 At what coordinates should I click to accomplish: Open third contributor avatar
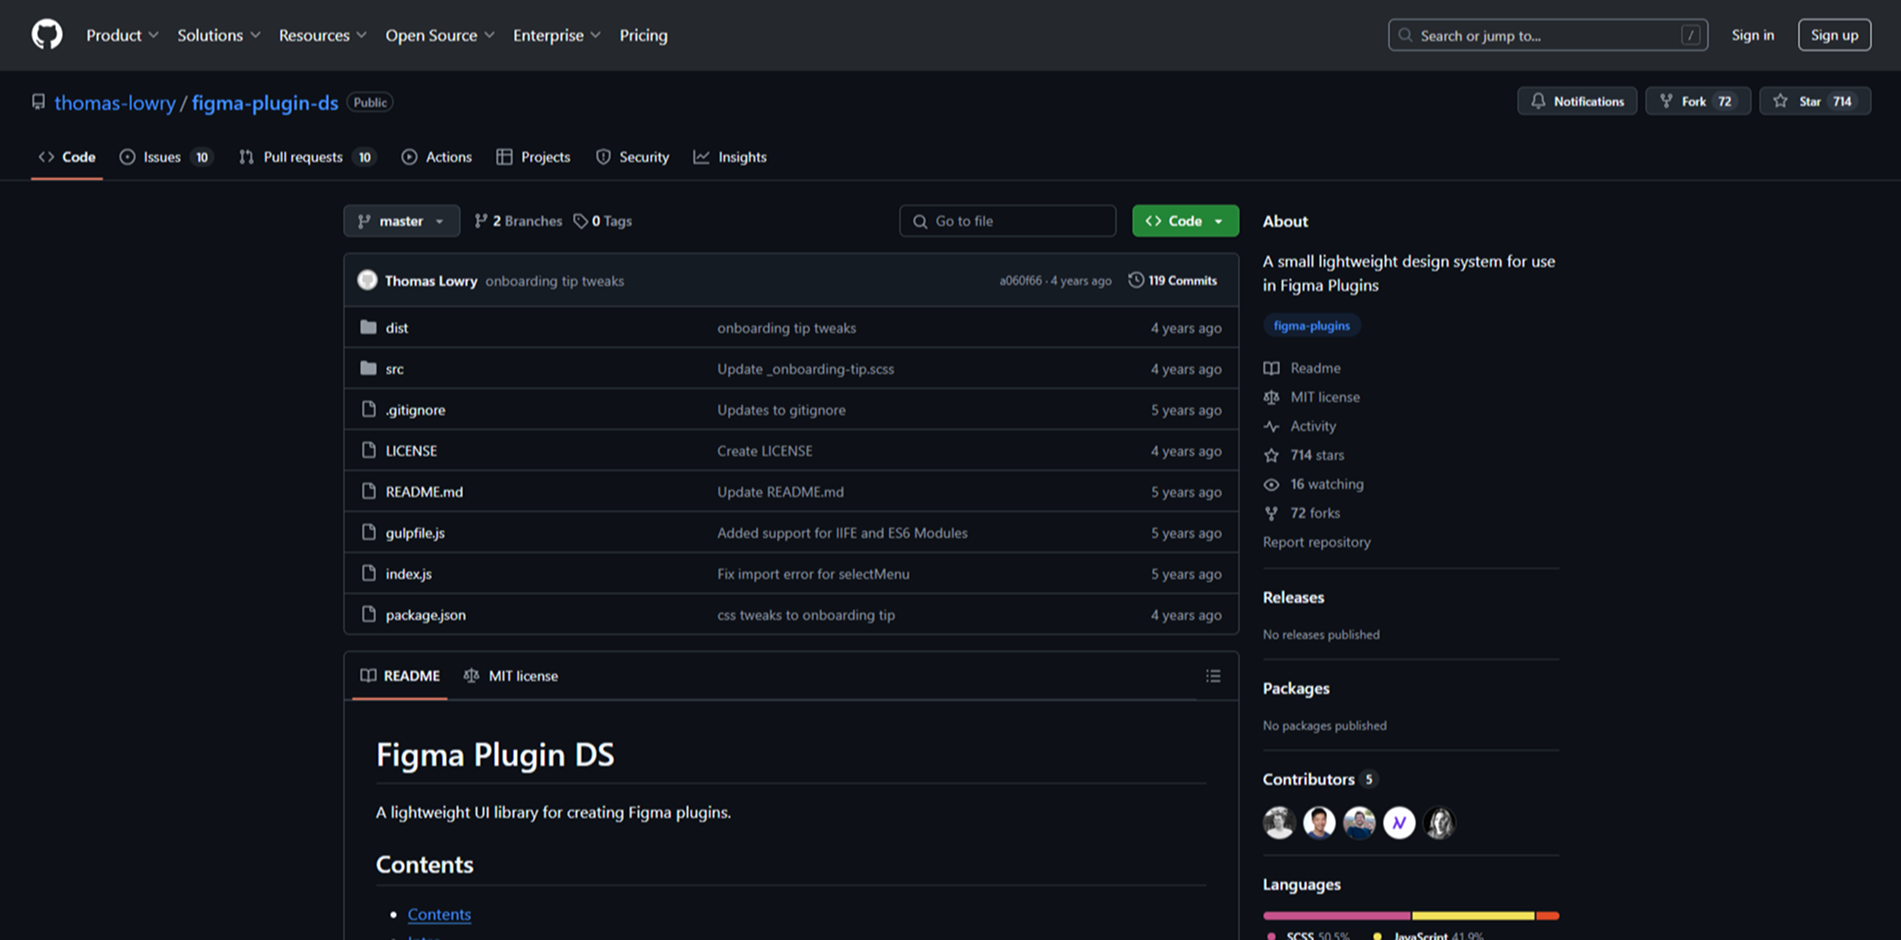(x=1359, y=822)
